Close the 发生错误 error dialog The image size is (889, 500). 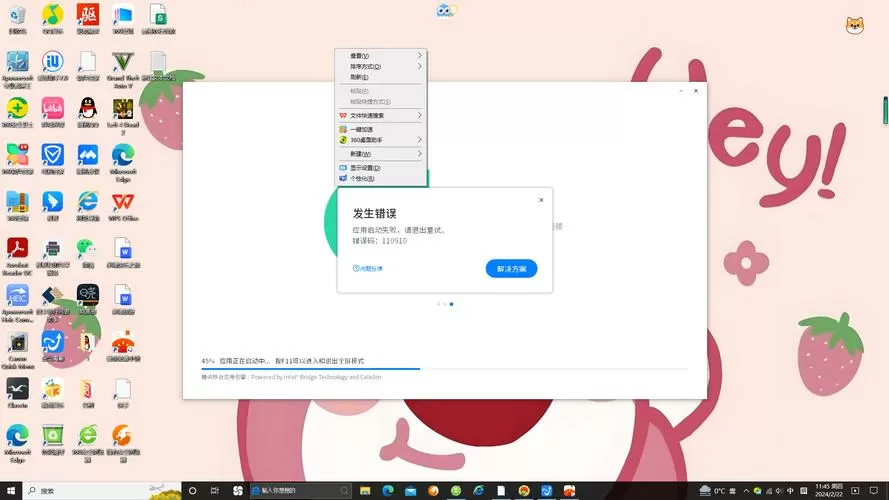[x=541, y=200]
